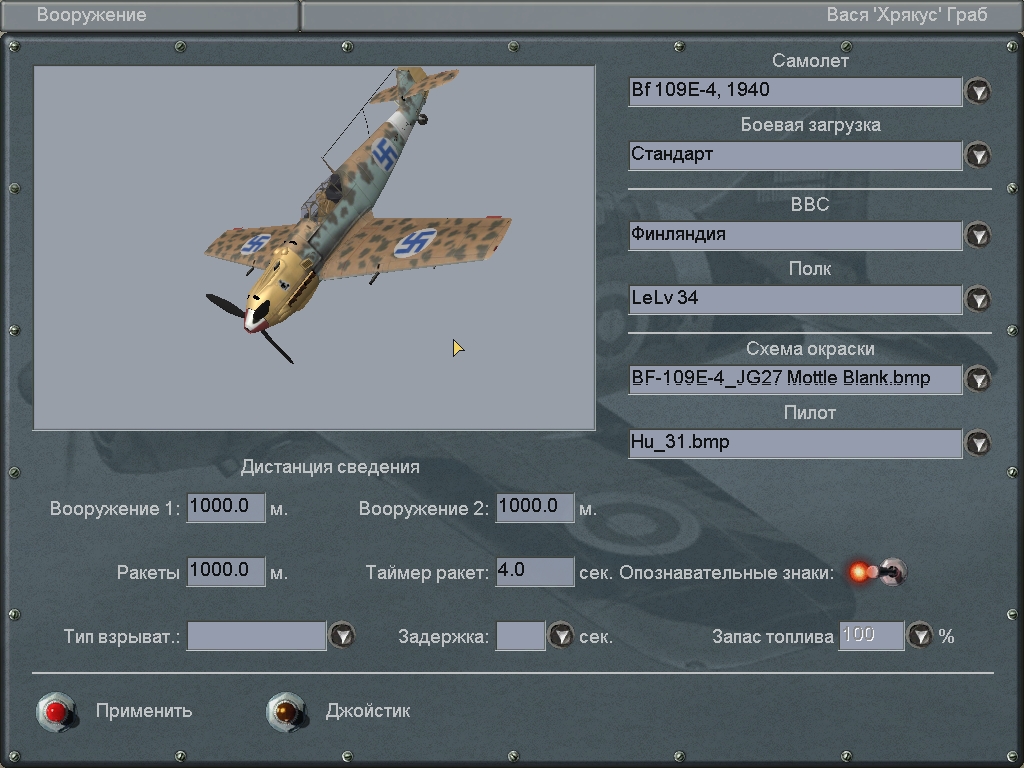Click the Тип взрыват. empty field
This screenshot has width=1024, height=768.
257,635
